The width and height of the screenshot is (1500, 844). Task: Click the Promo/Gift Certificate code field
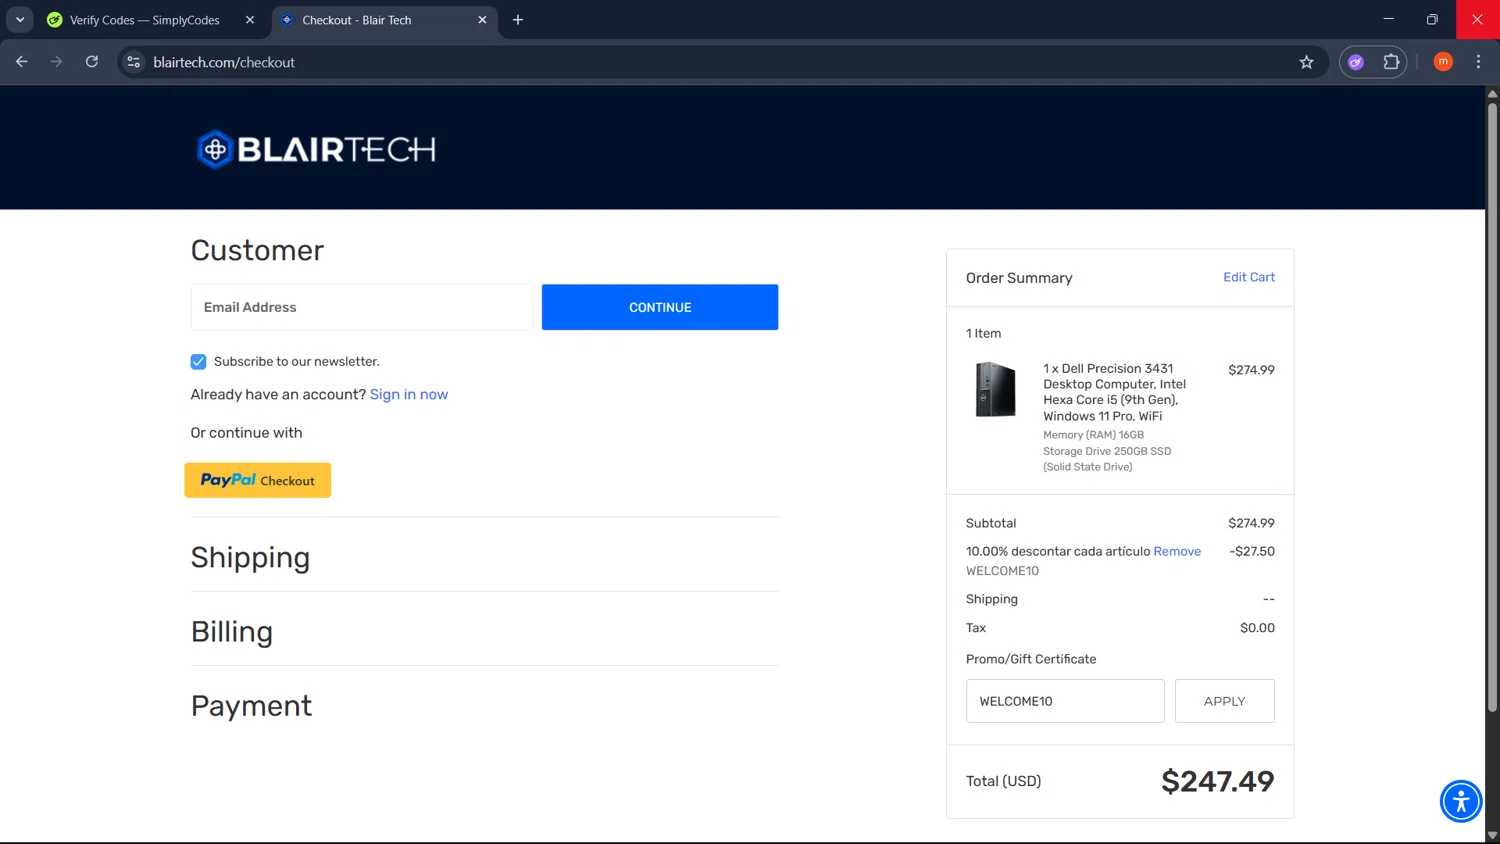click(1065, 701)
